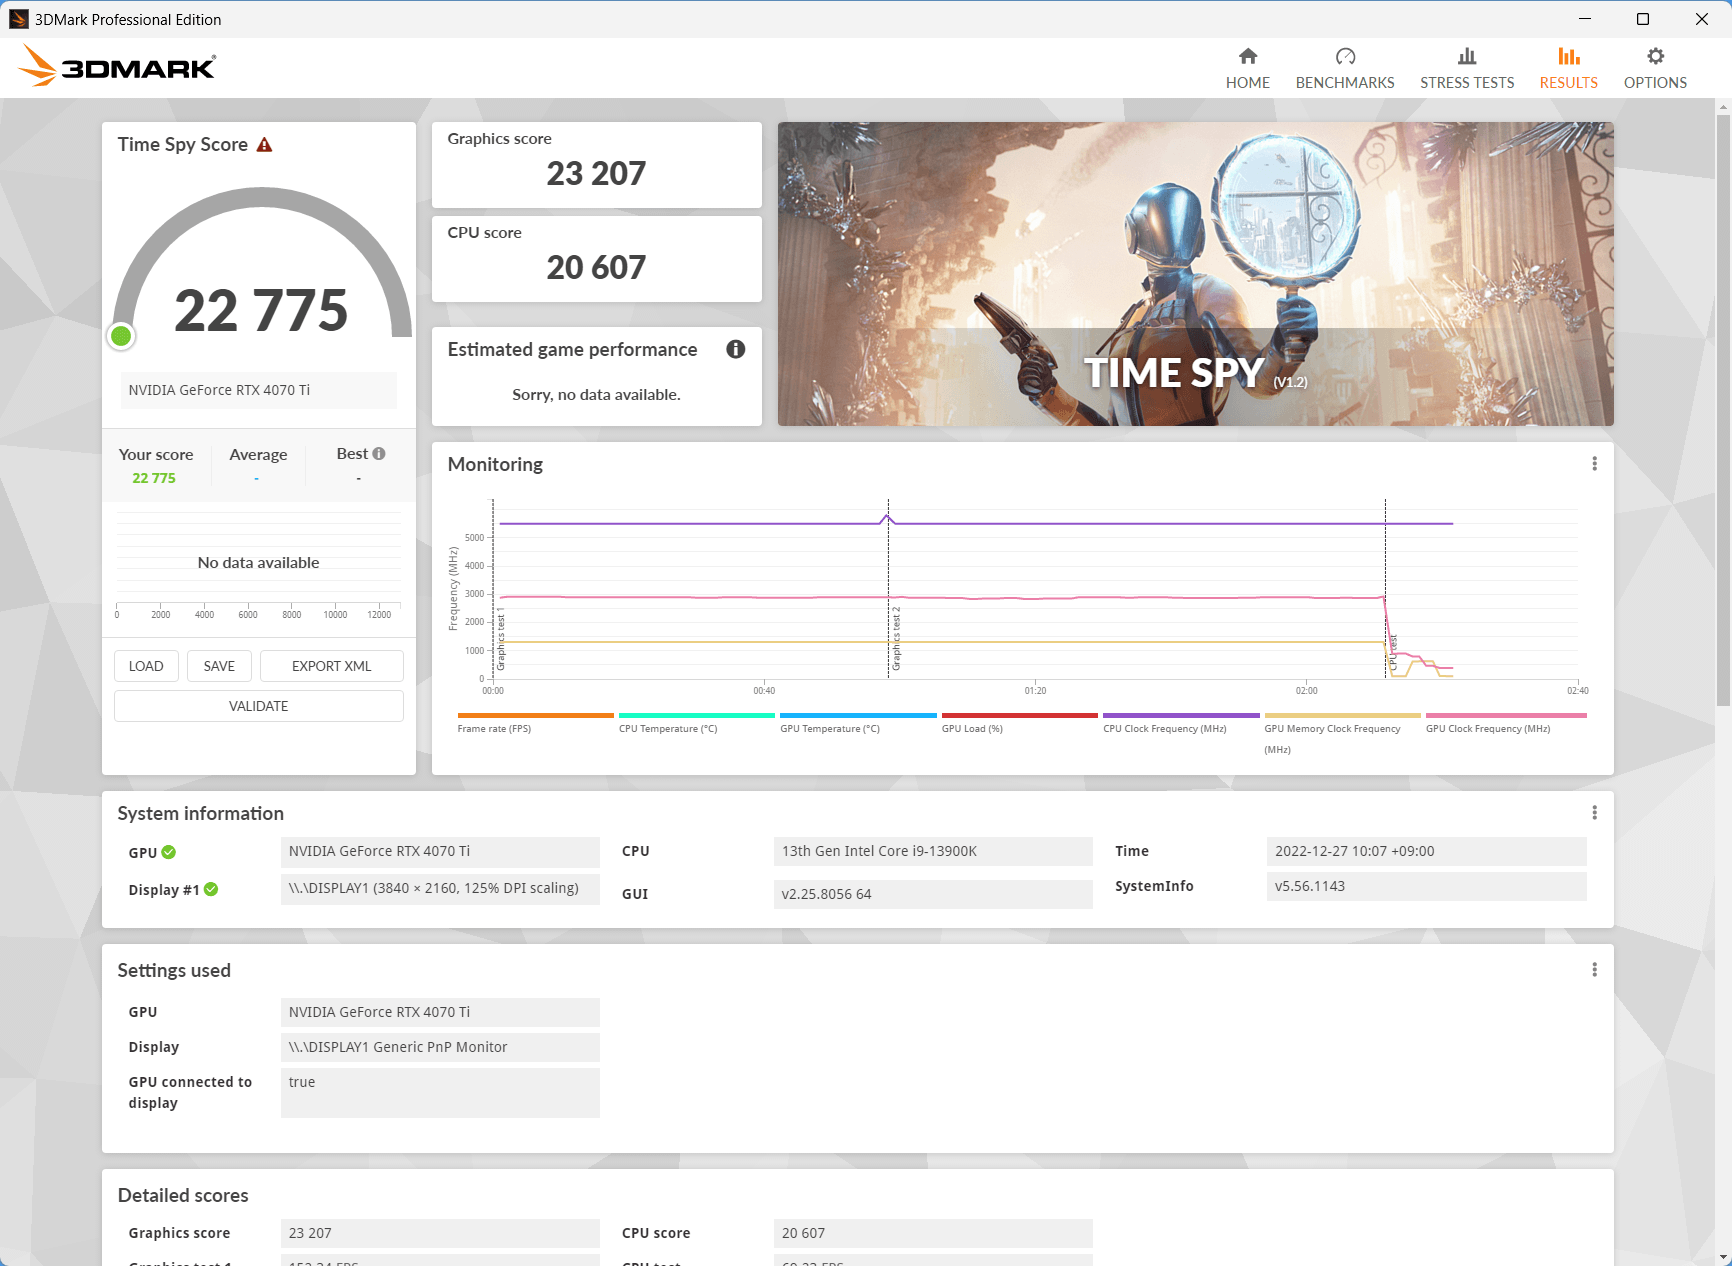Click the 22 775 Time Spy score
The height and width of the screenshot is (1266, 1732).
pos(261,310)
